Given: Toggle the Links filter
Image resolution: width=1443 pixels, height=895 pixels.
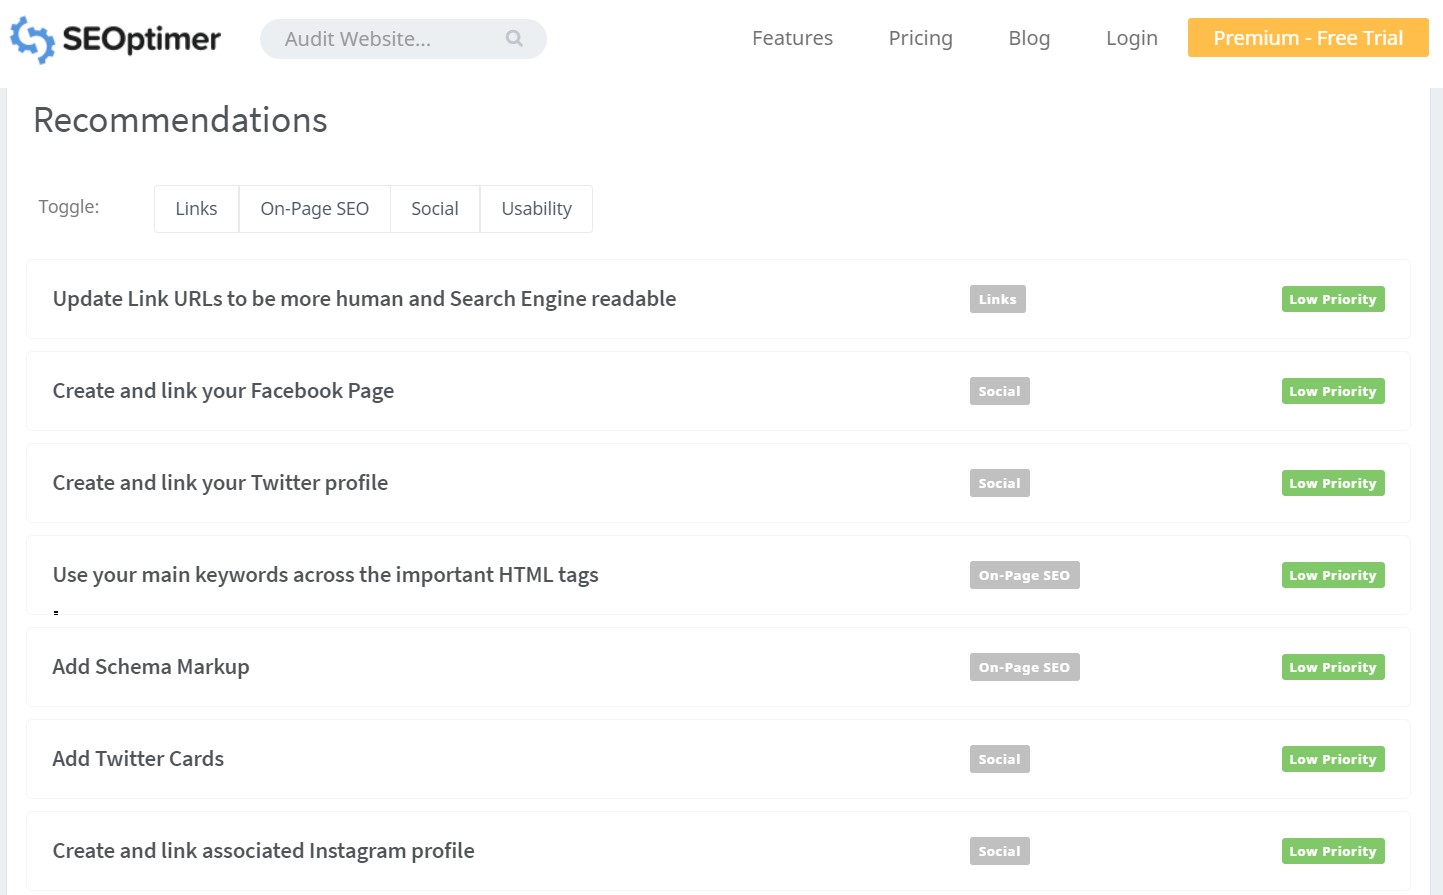Looking at the screenshot, I should coord(196,209).
